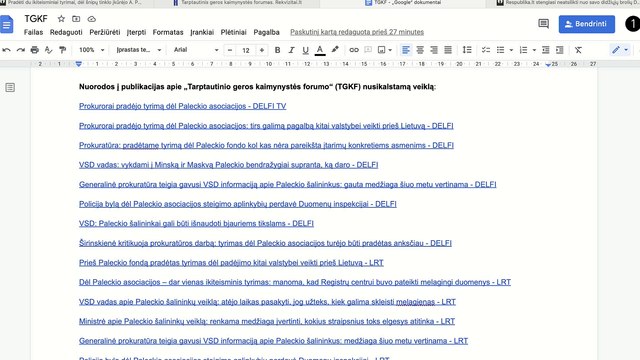Open the Plėtiniai menu

[233, 32]
